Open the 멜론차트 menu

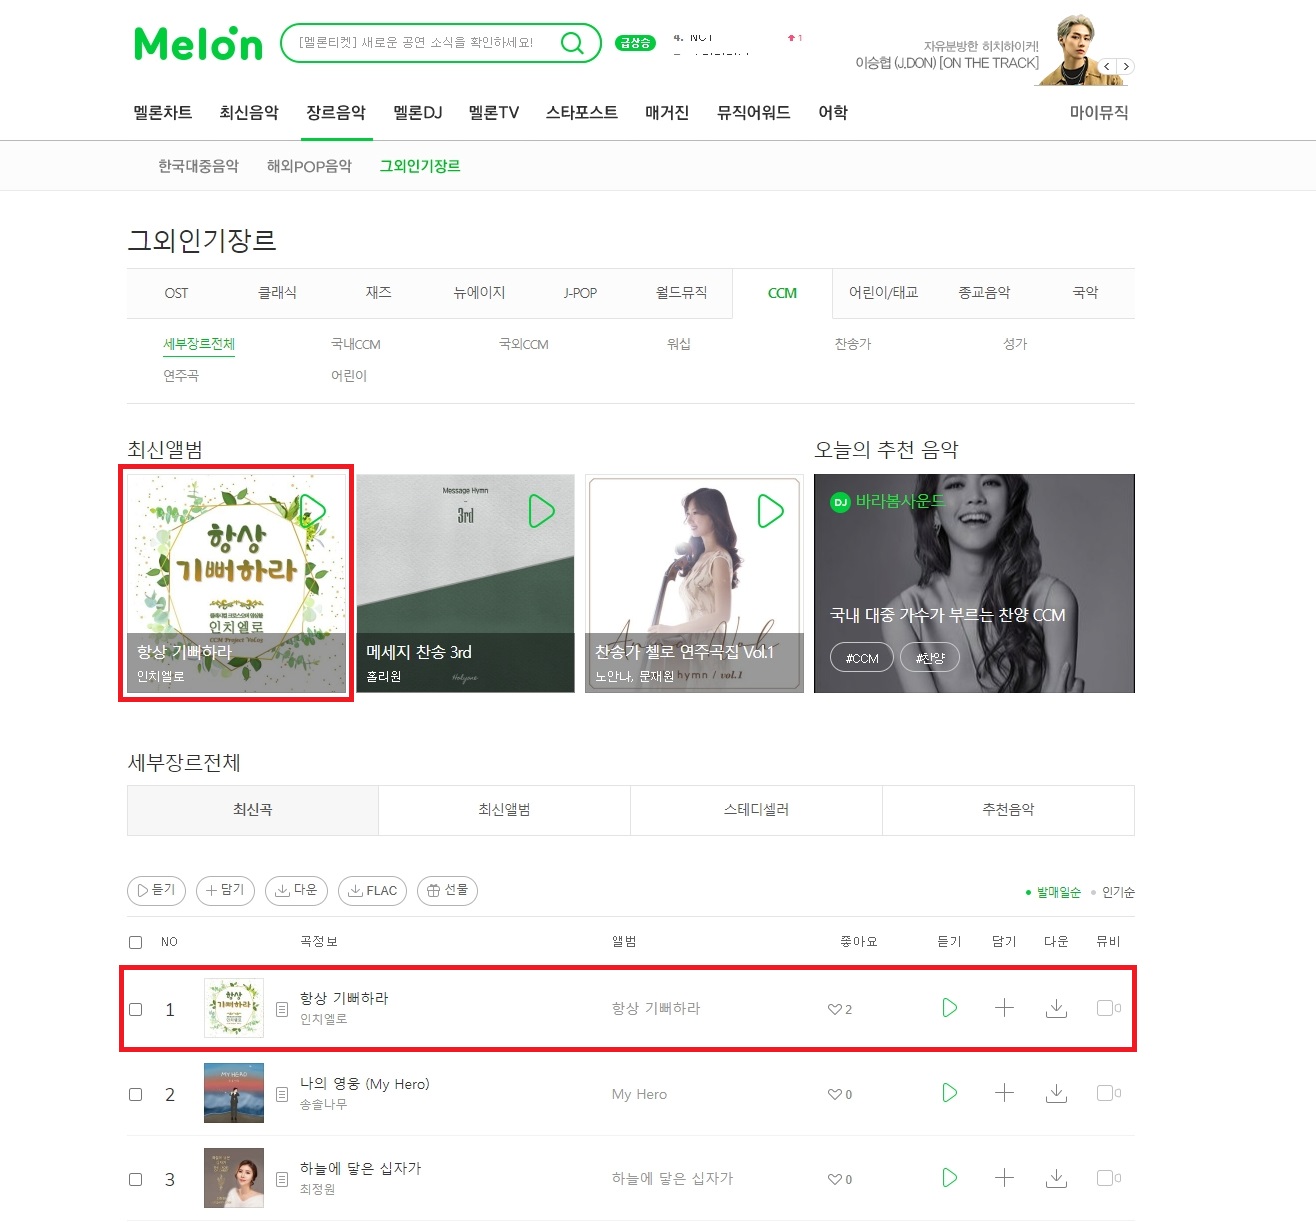pyautogui.click(x=163, y=113)
